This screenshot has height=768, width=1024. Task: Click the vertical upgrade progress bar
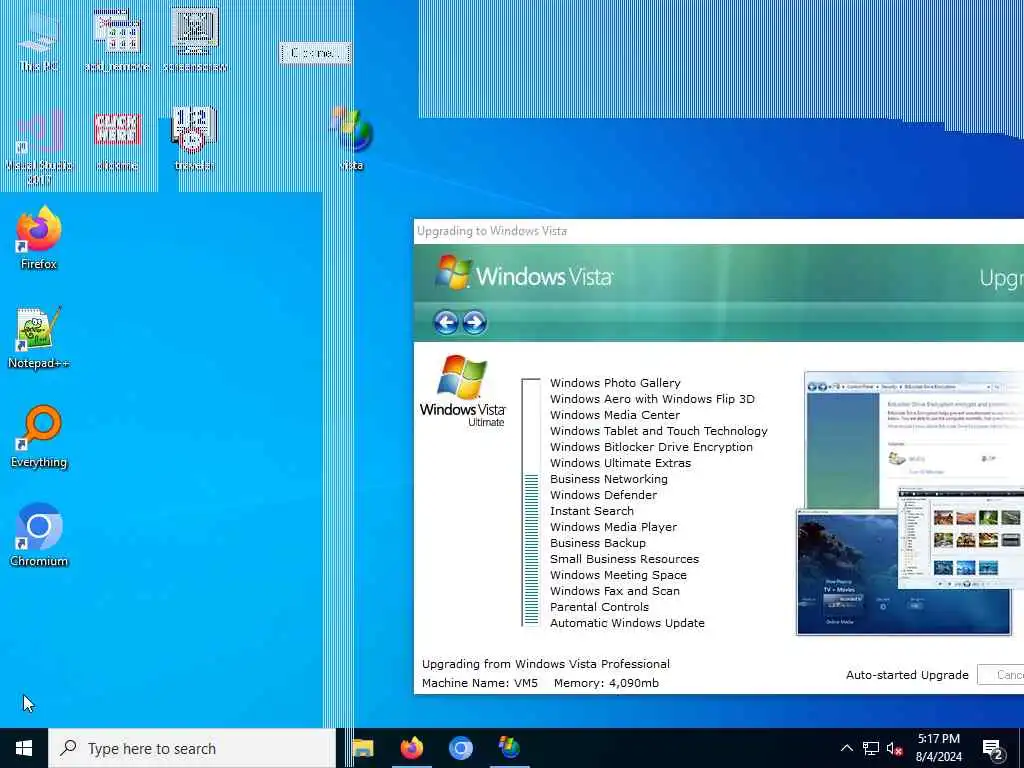click(x=531, y=502)
